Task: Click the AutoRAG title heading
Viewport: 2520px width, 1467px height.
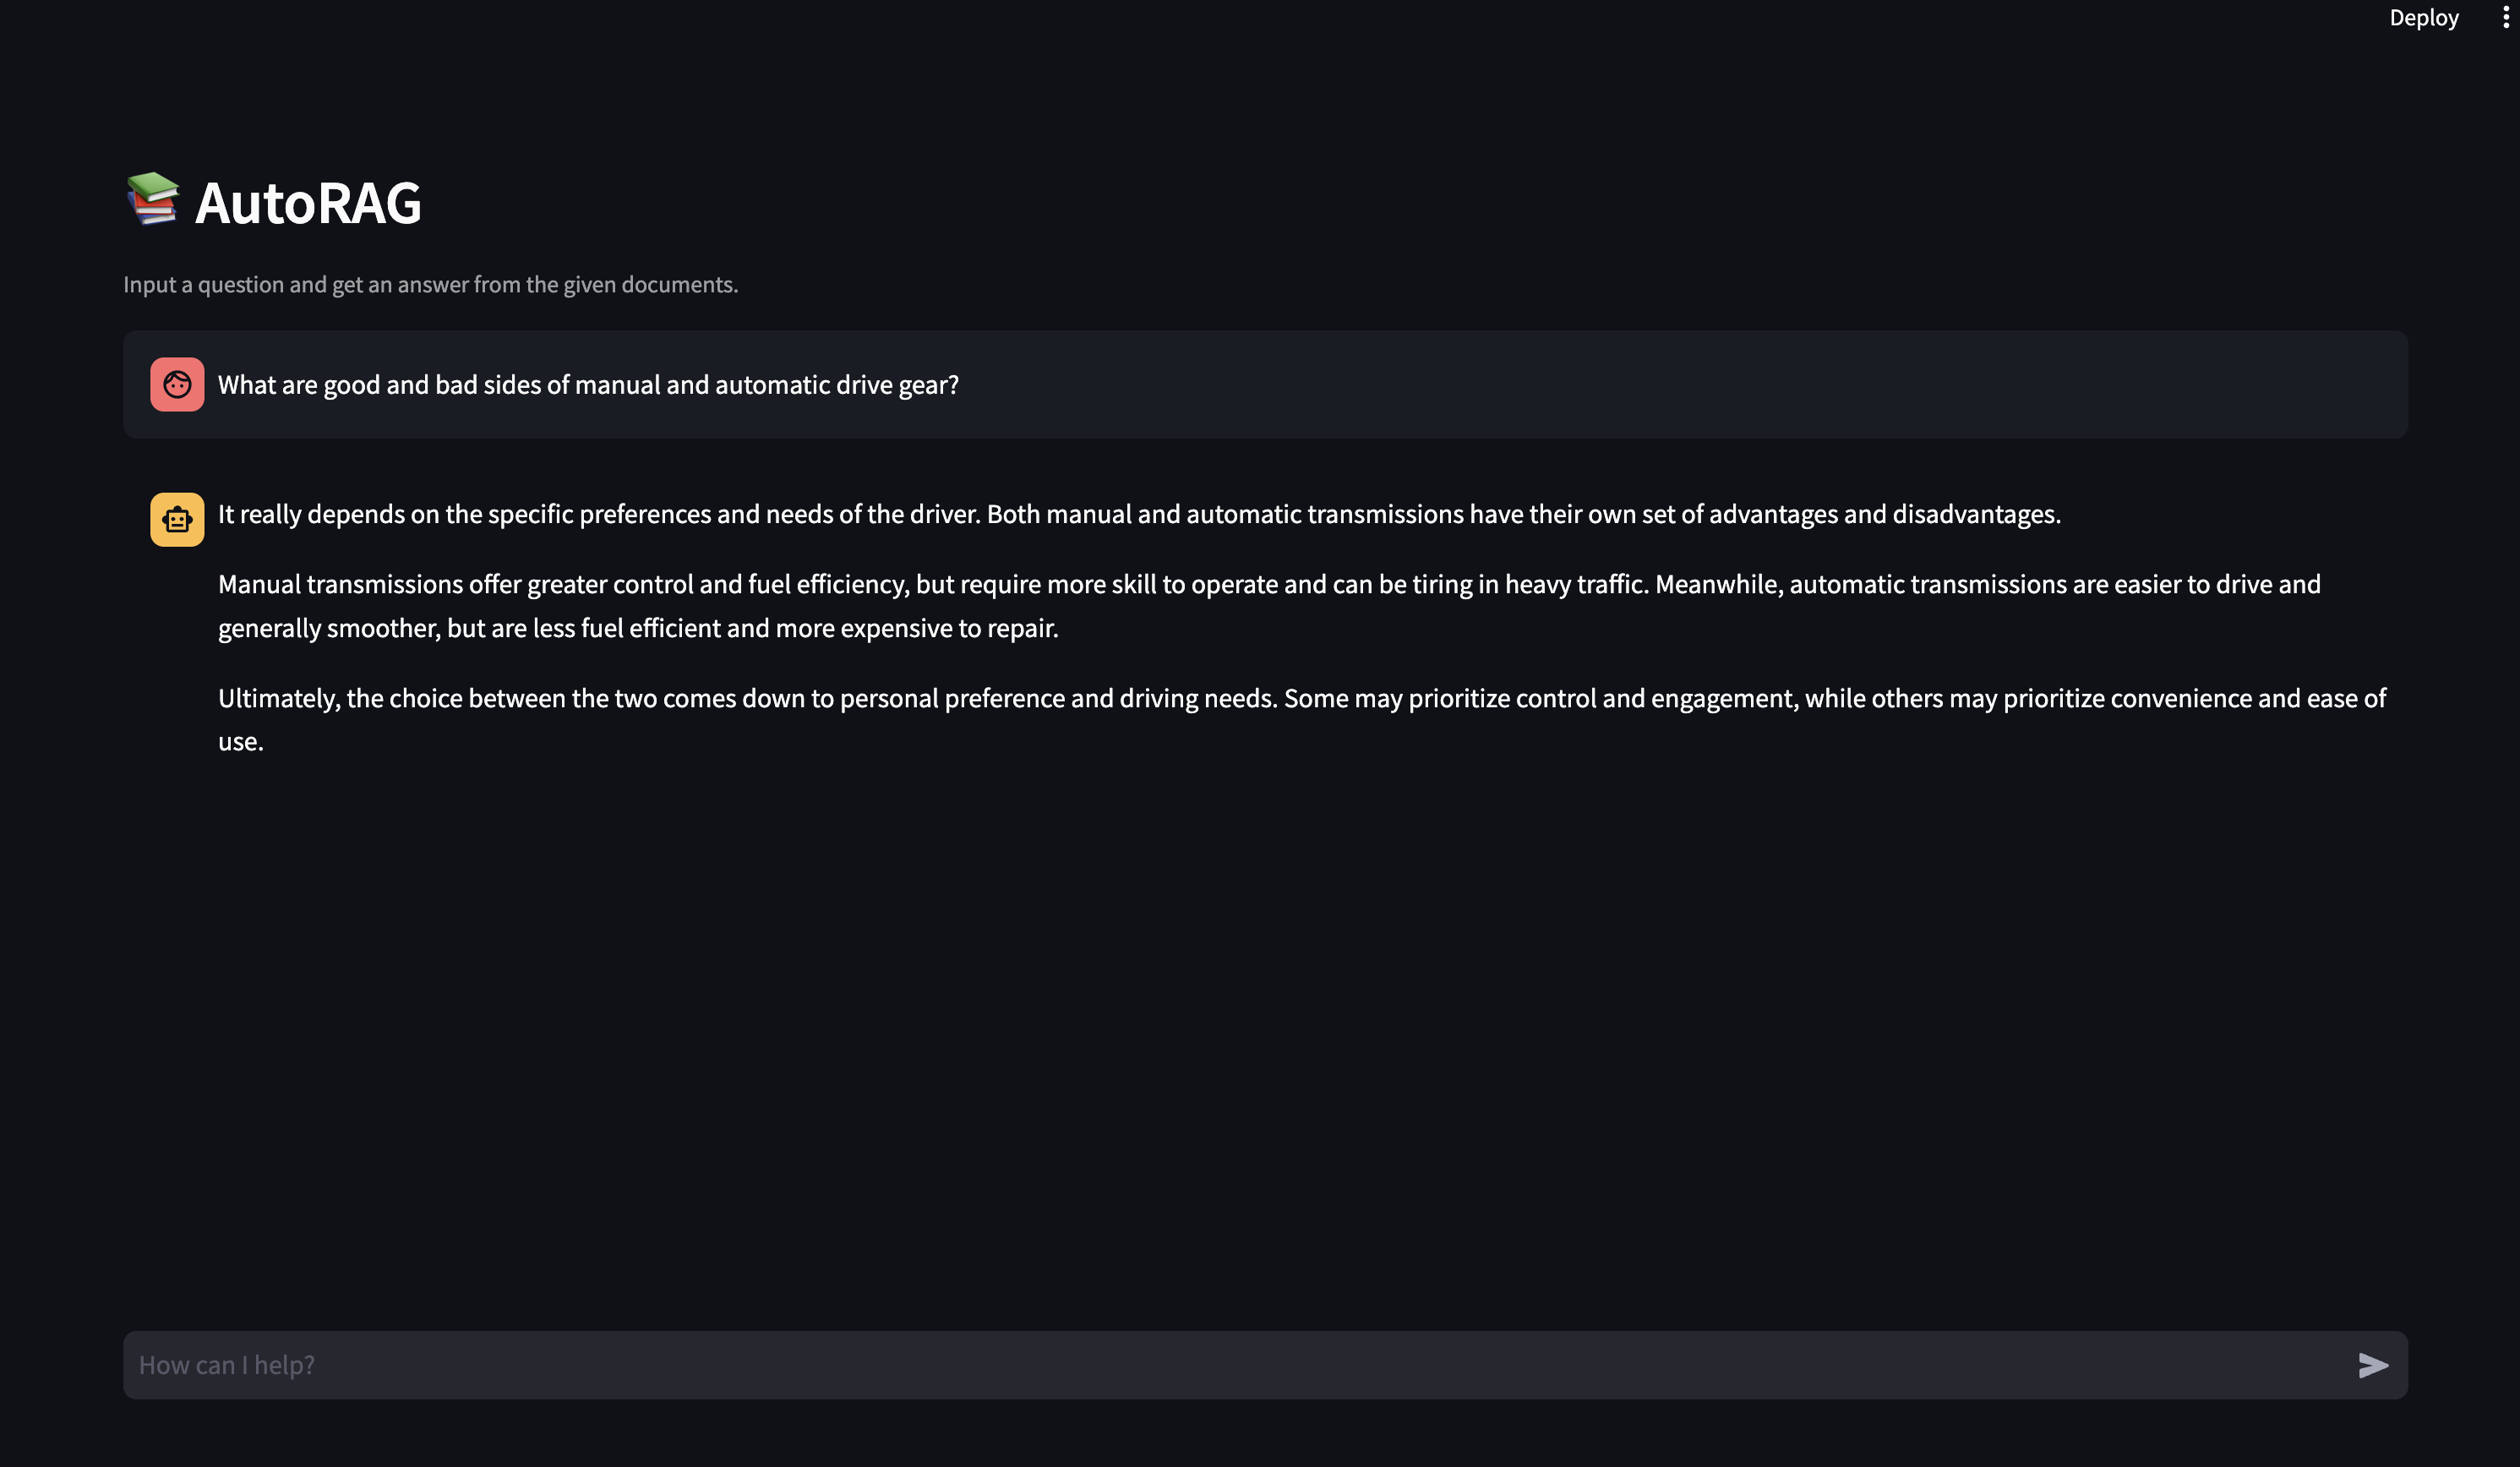Action: [x=308, y=203]
